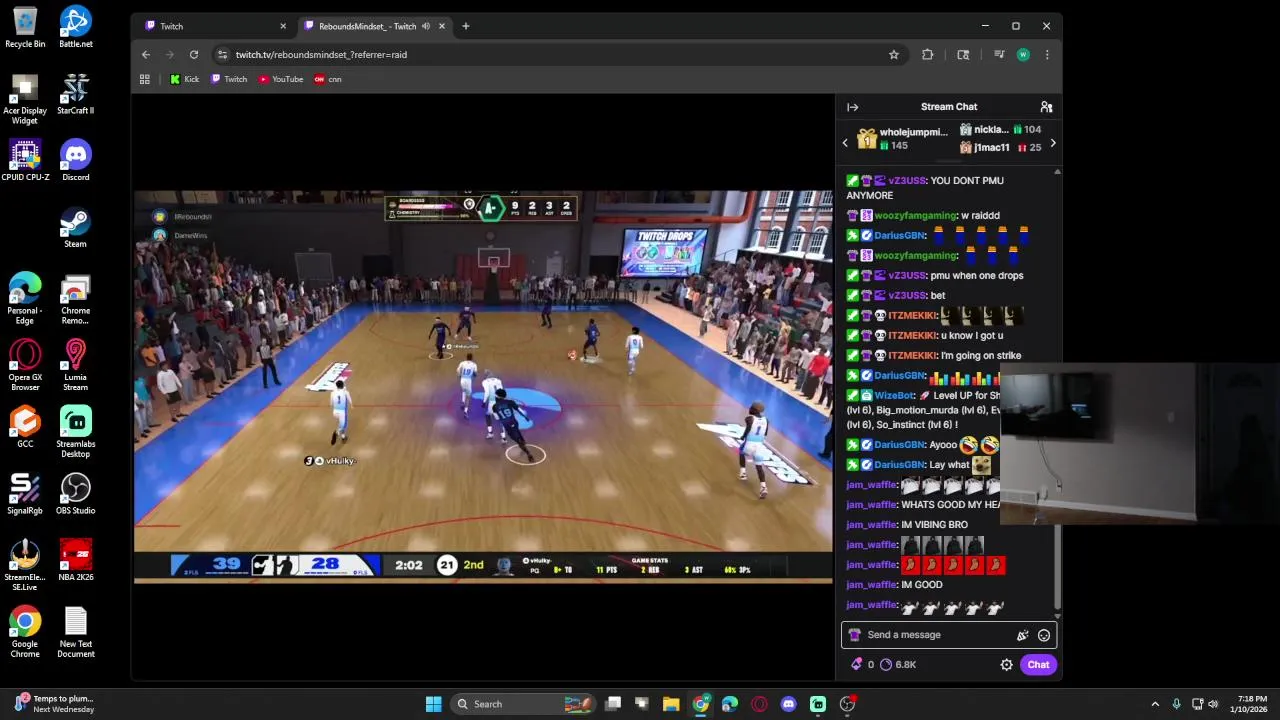Close the first Twitch tab
Screen dimensions: 1280x720
(x=283, y=26)
